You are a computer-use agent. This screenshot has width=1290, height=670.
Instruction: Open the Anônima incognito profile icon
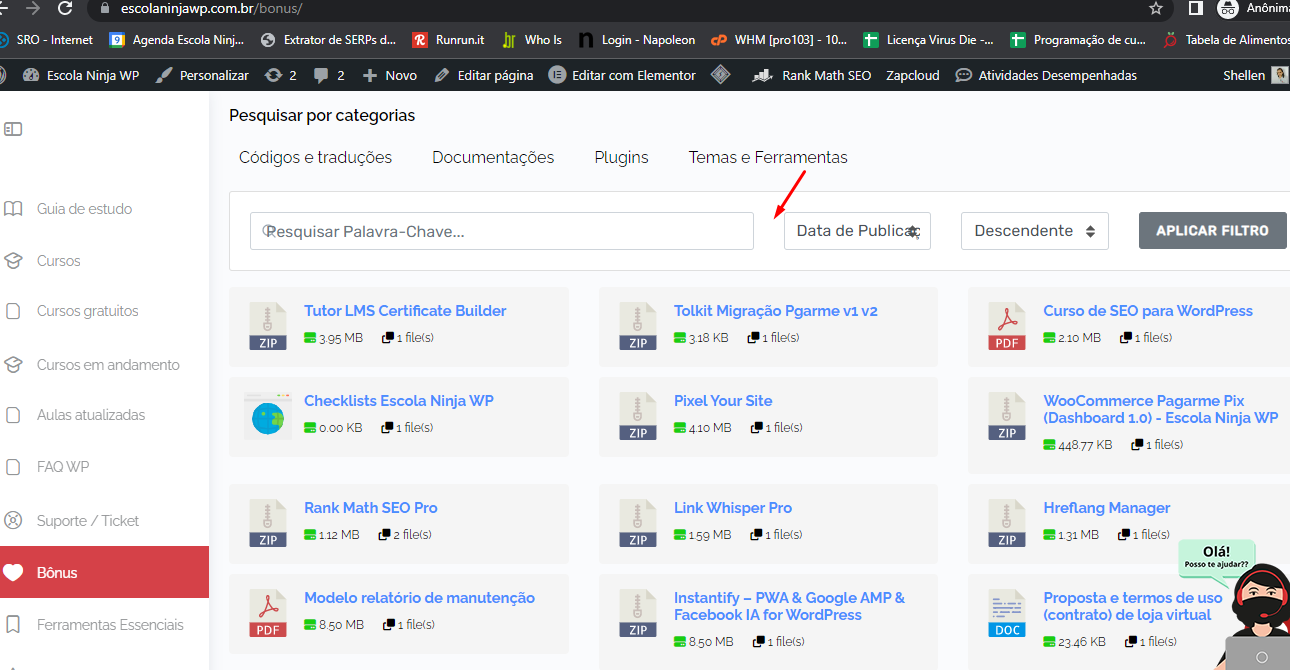[x=1228, y=8]
